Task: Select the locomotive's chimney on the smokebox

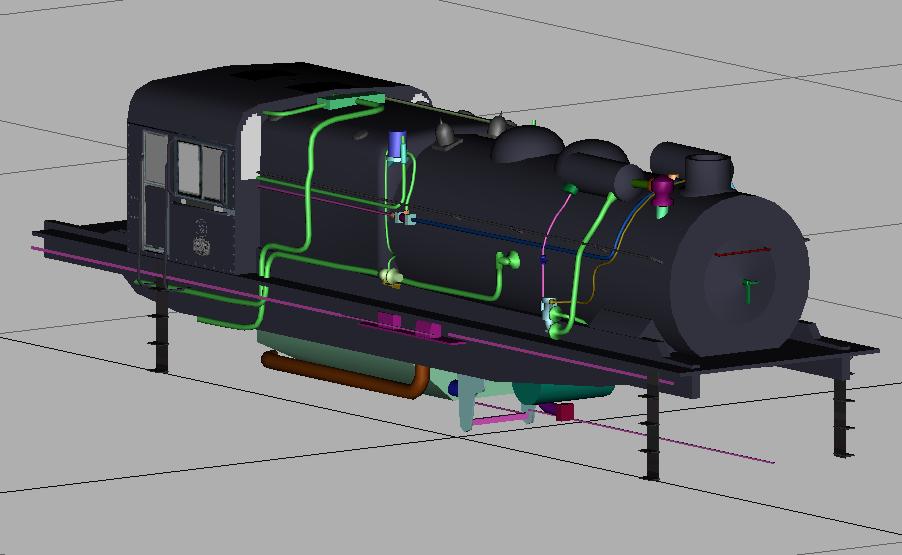Action: [705, 172]
